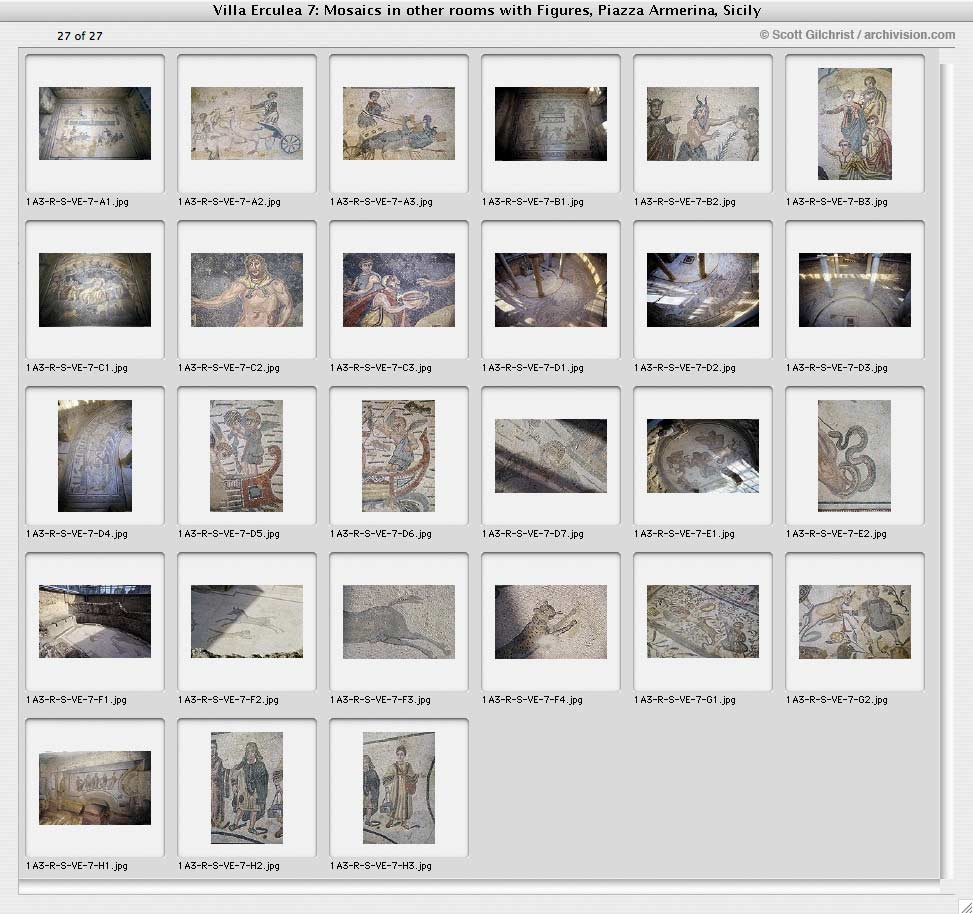Open thumbnail 1A3-R-S-VE-7-G1.jpg
This screenshot has width=973, height=914.
(703, 621)
